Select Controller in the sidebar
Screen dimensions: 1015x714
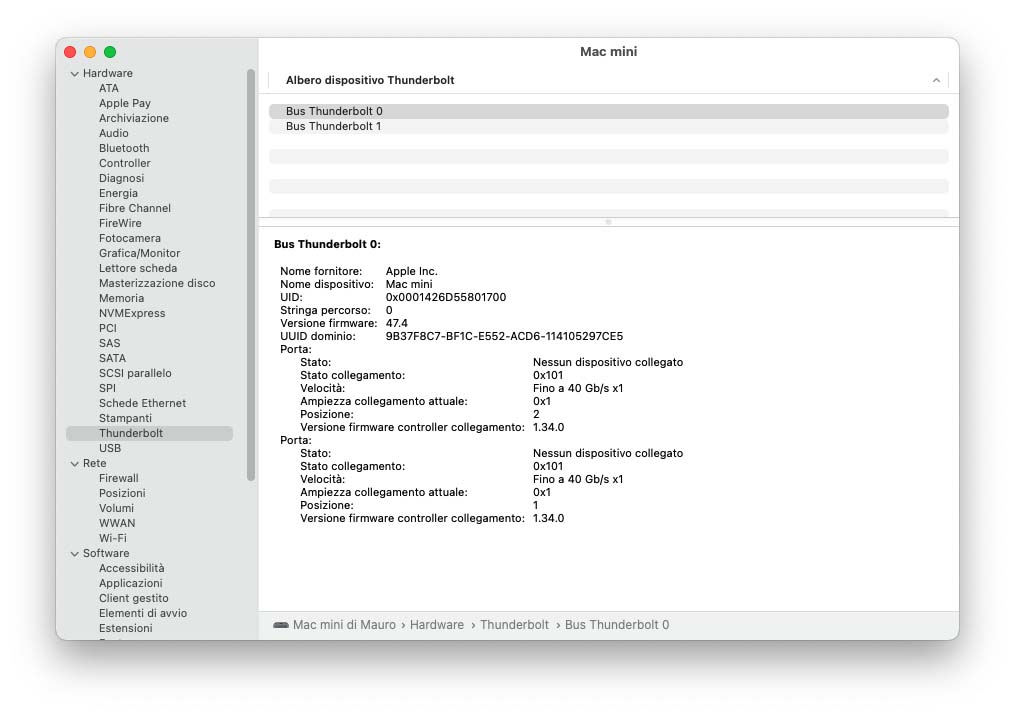point(125,163)
